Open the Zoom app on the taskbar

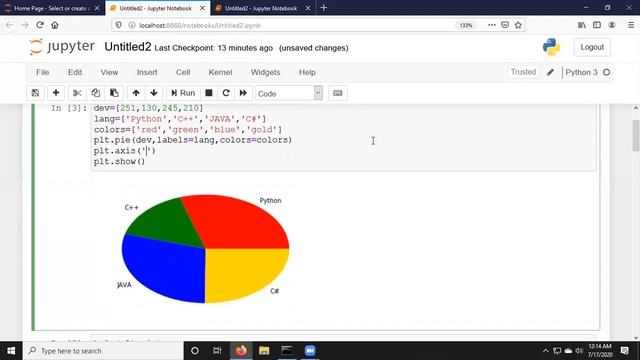(310, 351)
